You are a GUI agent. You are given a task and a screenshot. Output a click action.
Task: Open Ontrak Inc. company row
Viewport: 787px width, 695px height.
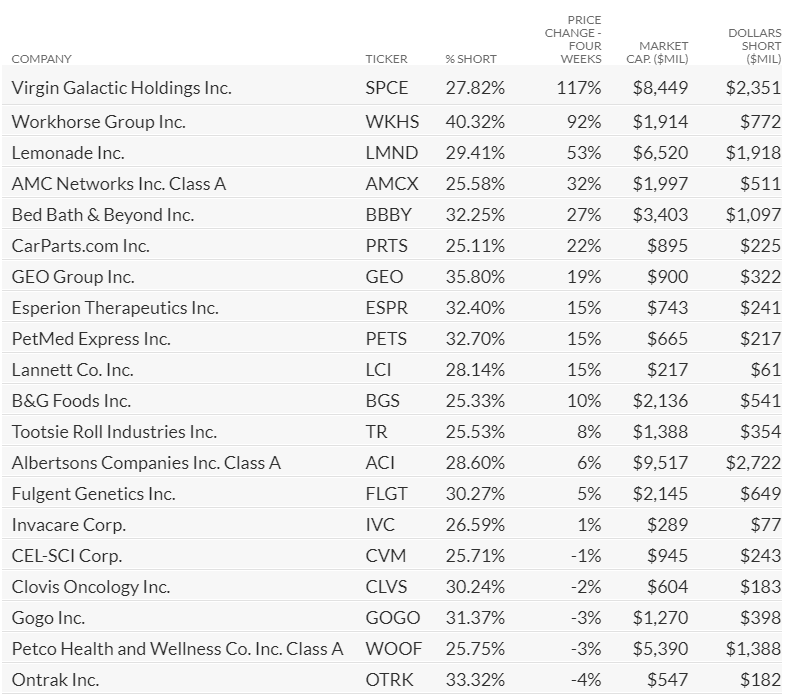point(391,679)
